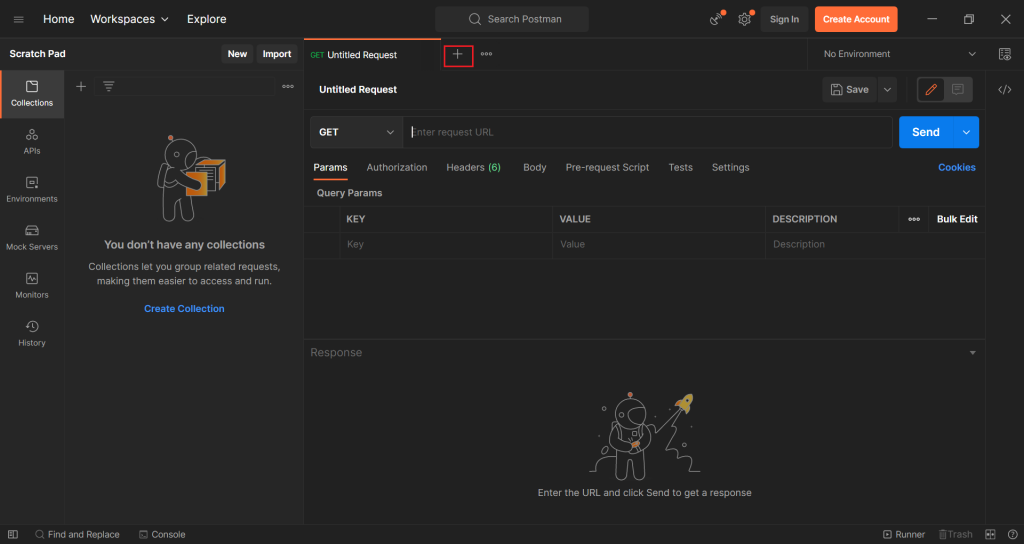
Task: Click the Import button
Action: coord(277,54)
